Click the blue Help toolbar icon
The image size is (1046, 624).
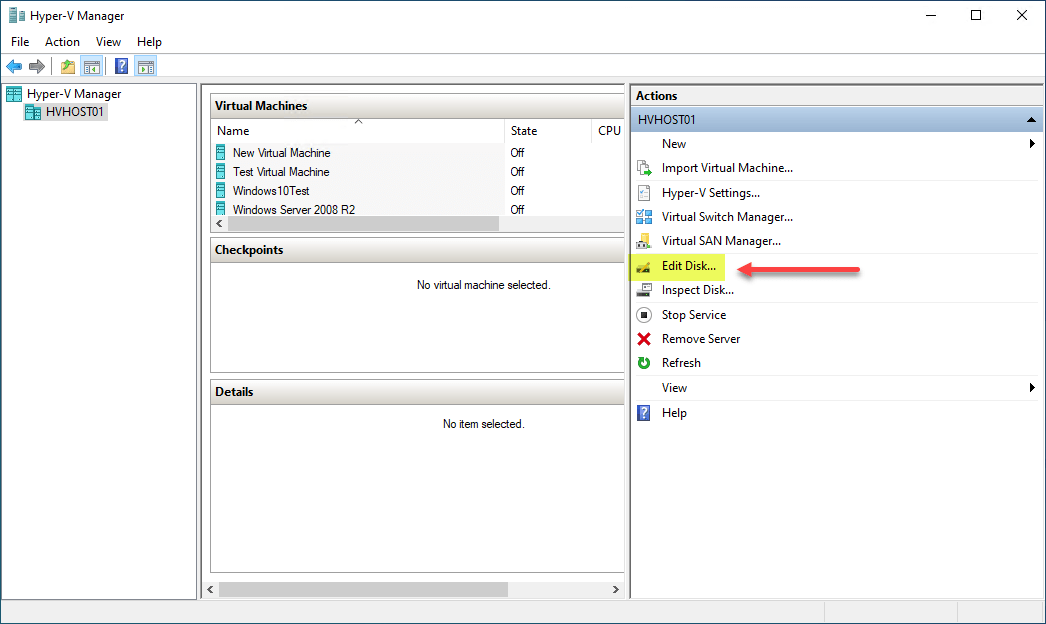(121, 67)
